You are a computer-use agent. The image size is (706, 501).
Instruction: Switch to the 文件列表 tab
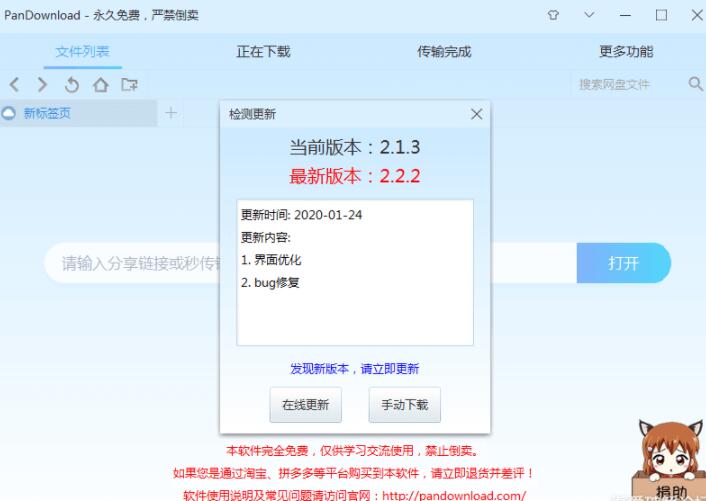82,52
